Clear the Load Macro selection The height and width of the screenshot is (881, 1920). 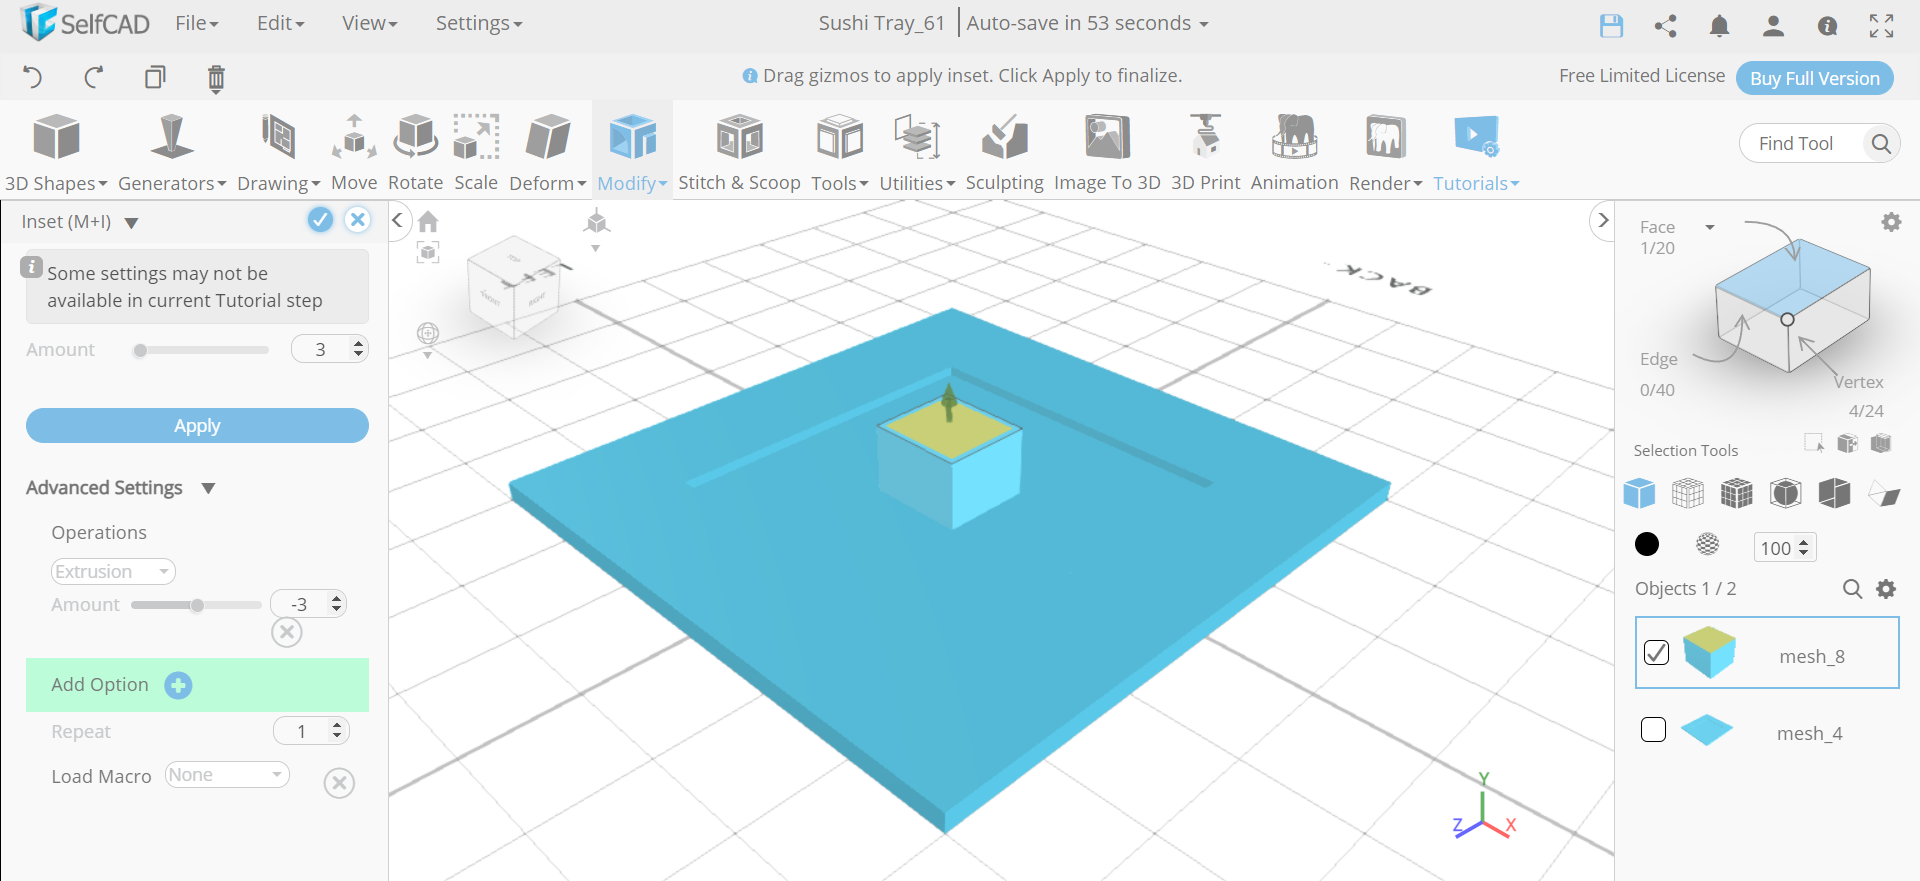(339, 782)
